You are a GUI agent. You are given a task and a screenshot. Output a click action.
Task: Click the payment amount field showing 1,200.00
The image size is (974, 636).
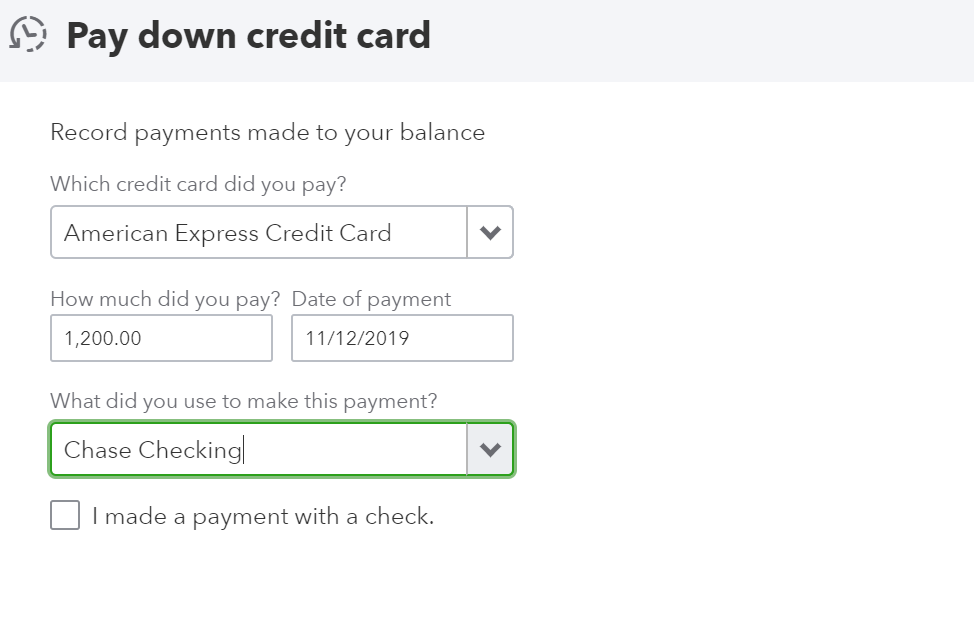(160, 337)
